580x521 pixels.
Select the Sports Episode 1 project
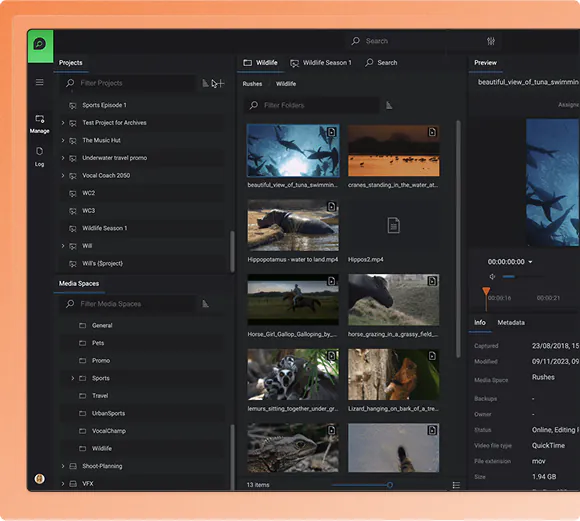[142, 105]
